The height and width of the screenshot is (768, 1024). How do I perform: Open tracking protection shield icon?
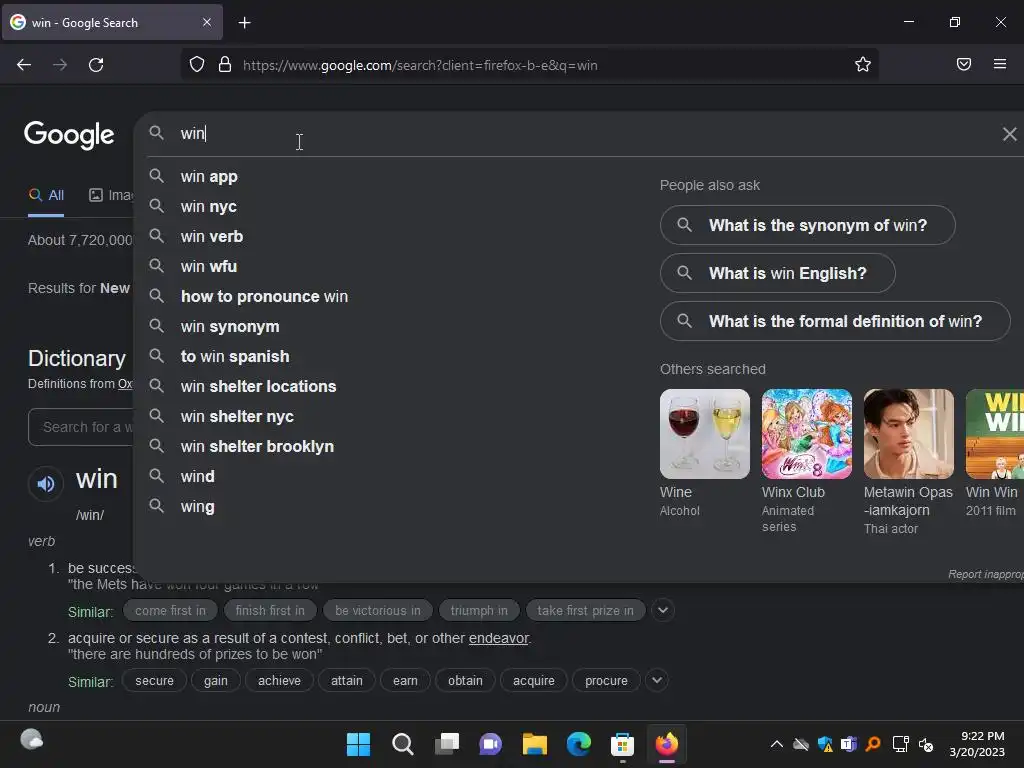click(197, 64)
